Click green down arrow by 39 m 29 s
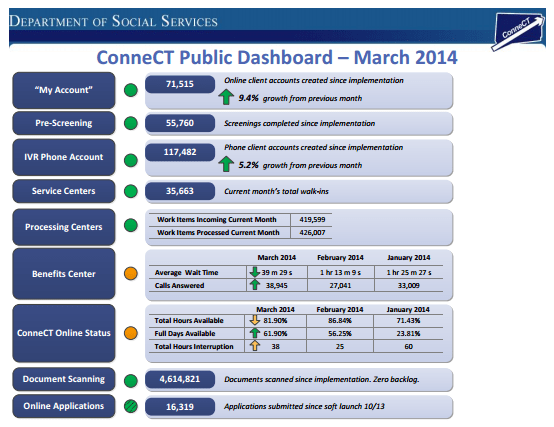Viewport: 554px width, 427px height. [254, 272]
